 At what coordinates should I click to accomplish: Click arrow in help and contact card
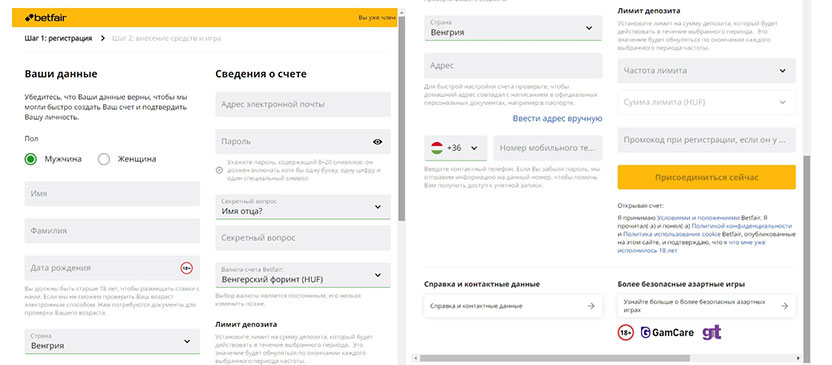tap(591, 306)
